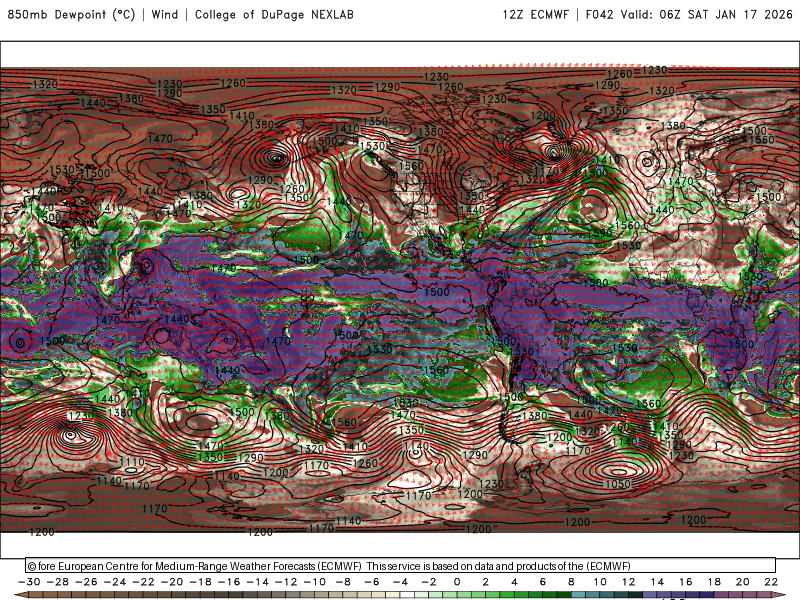This screenshot has width=800, height=600.
Task: Click the '-24' color scale label
Action: click(115, 582)
